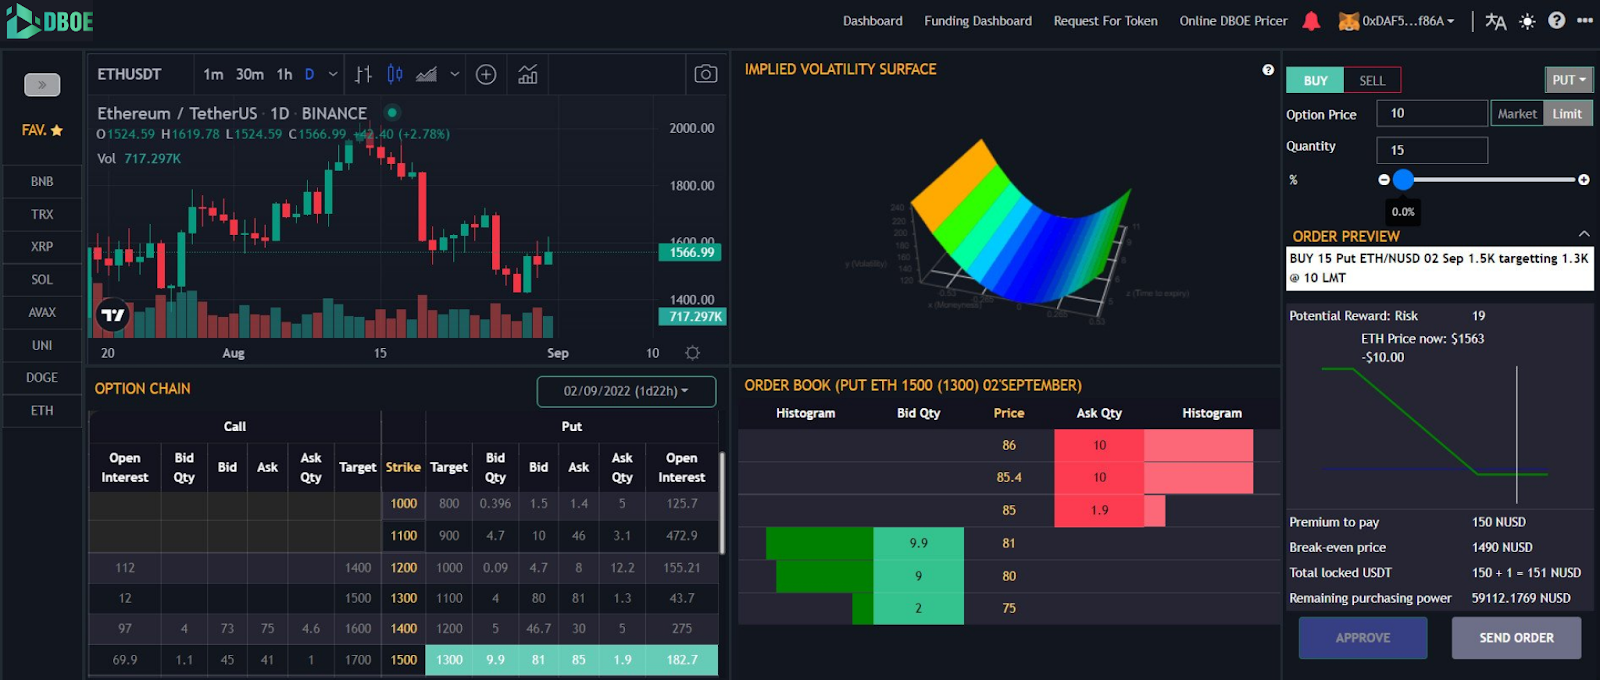Toggle the BUY side
This screenshot has height=680, width=1600.
[x=1316, y=81]
